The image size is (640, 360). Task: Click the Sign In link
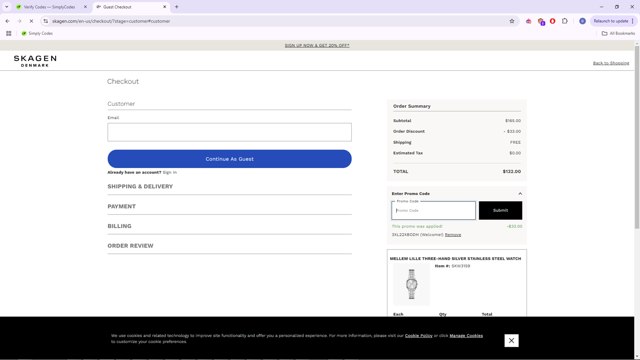[169, 173]
